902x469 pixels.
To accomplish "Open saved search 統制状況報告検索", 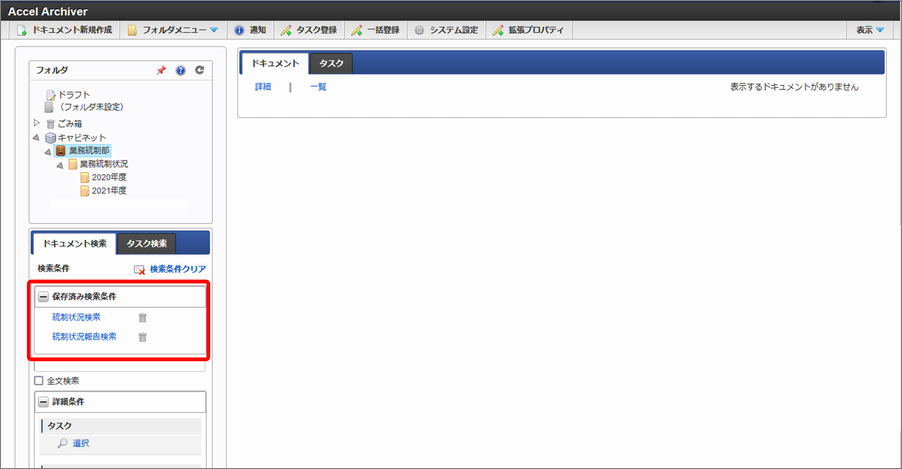I will (x=84, y=337).
